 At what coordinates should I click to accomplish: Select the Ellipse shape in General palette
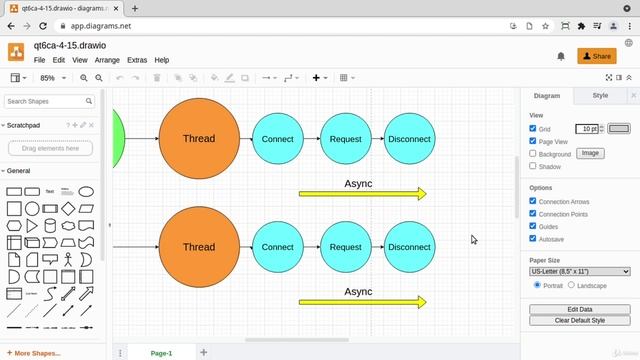(x=86, y=191)
